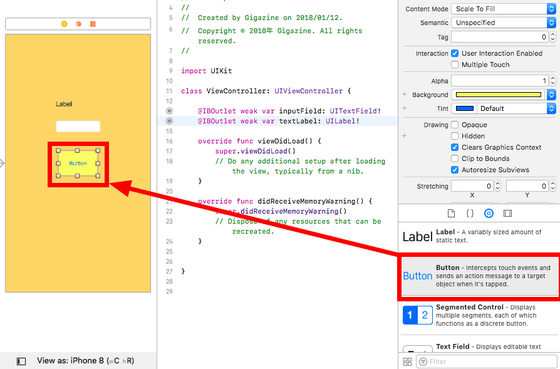Enable the Opaque checkbox
This screenshot has height=369, width=560.
[455, 125]
